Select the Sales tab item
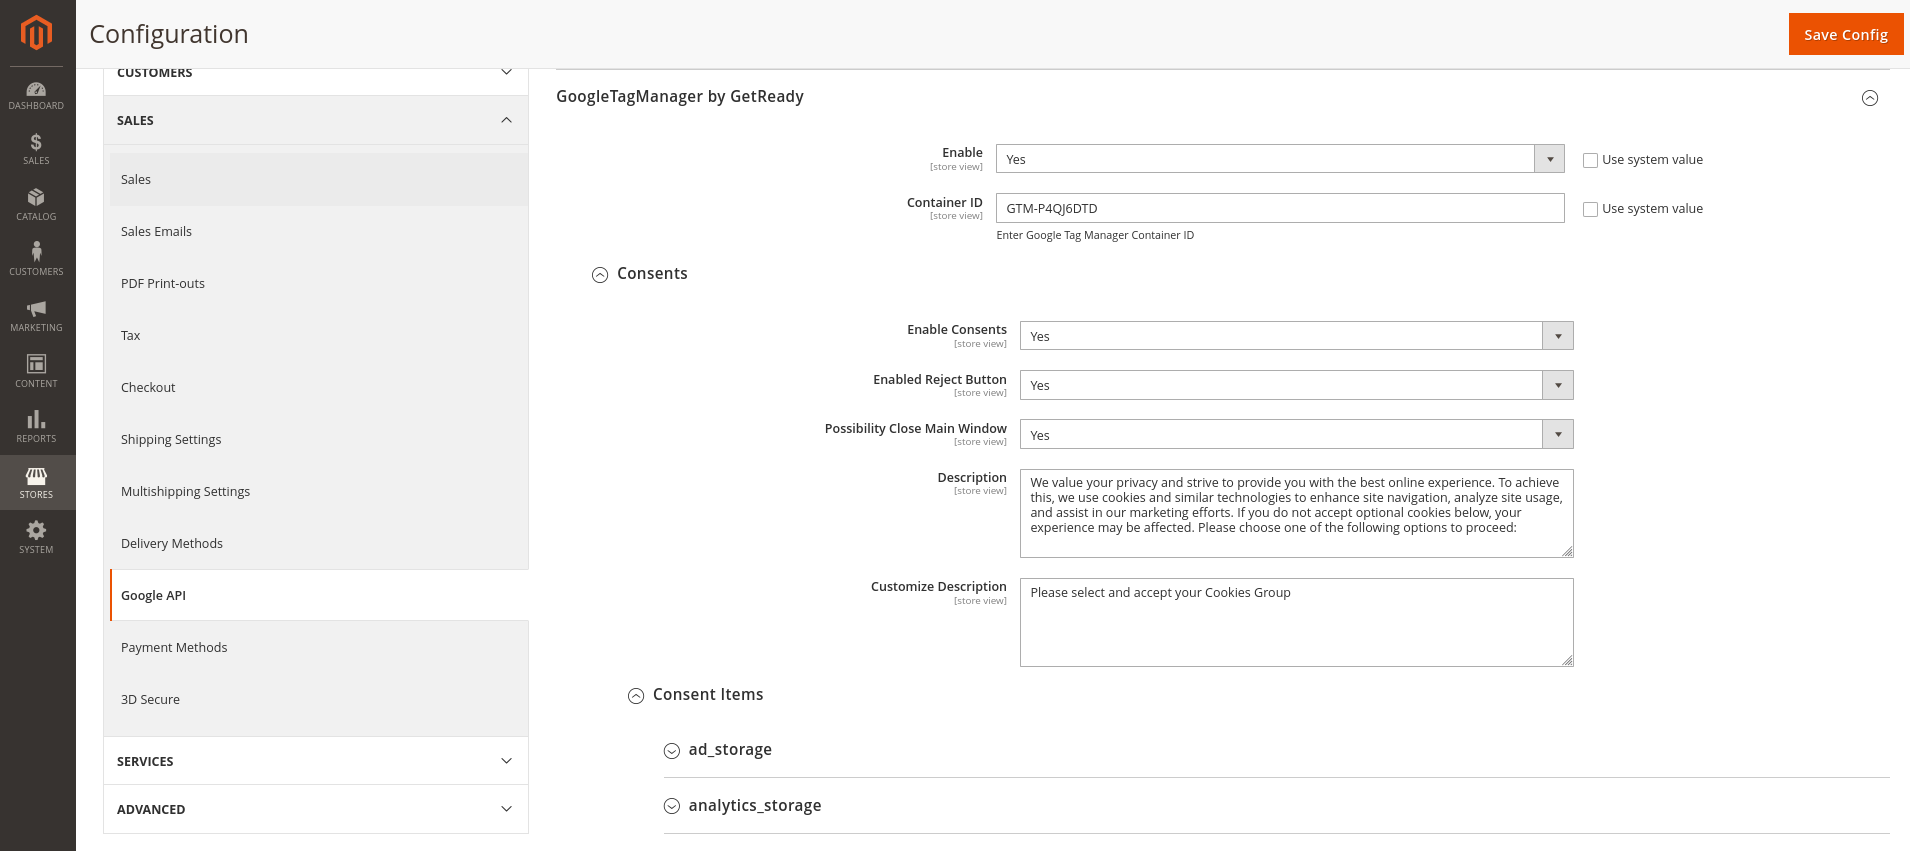 pos(319,179)
